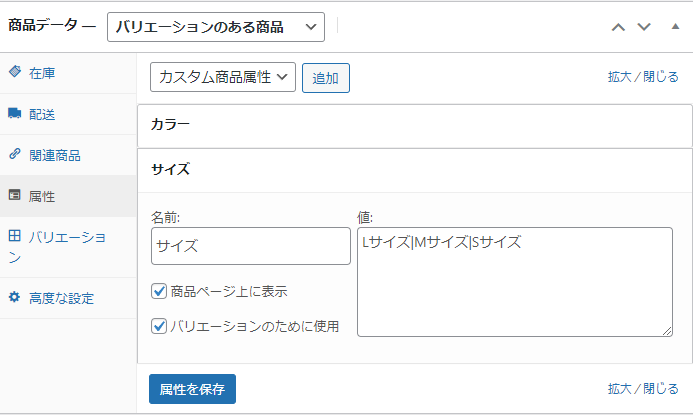Image resolution: width=693 pixels, height=415 pixels.
Task: Open the バリエーションのある商品 product type dropdown
Action: pos(216,27)
